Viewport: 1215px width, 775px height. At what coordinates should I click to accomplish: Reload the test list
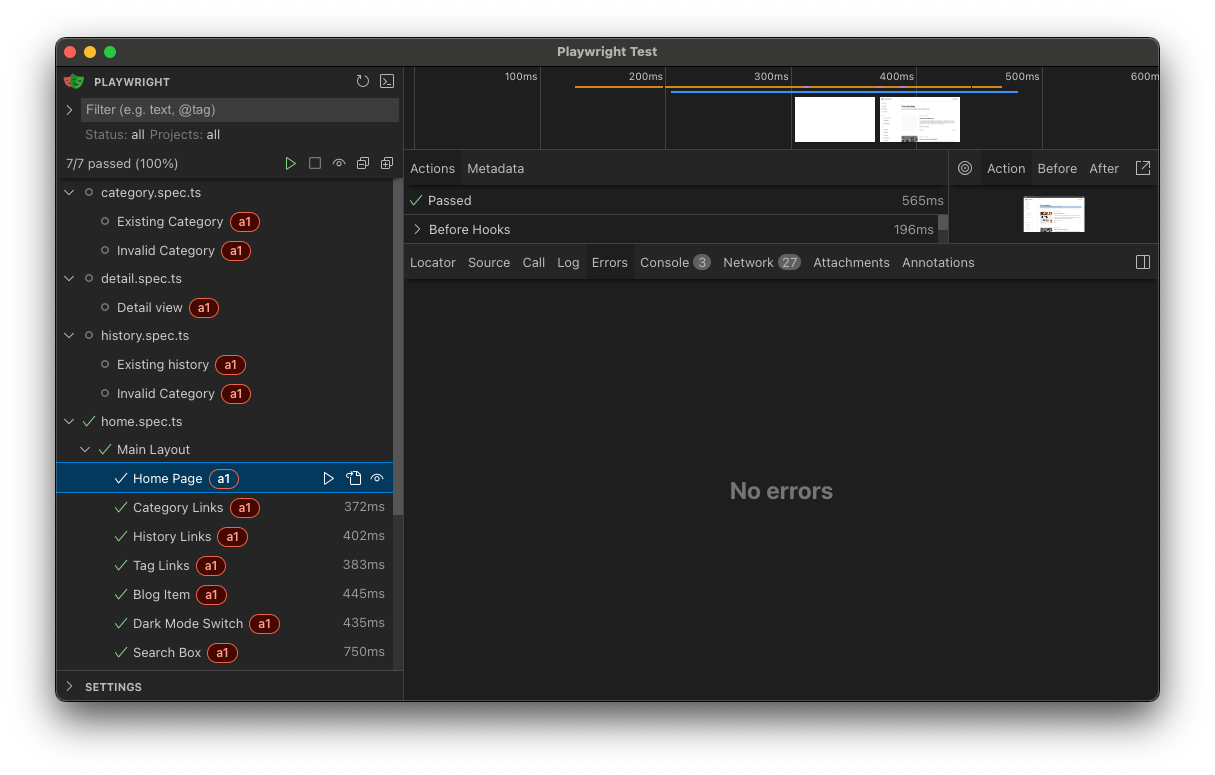tap(363, 82)
